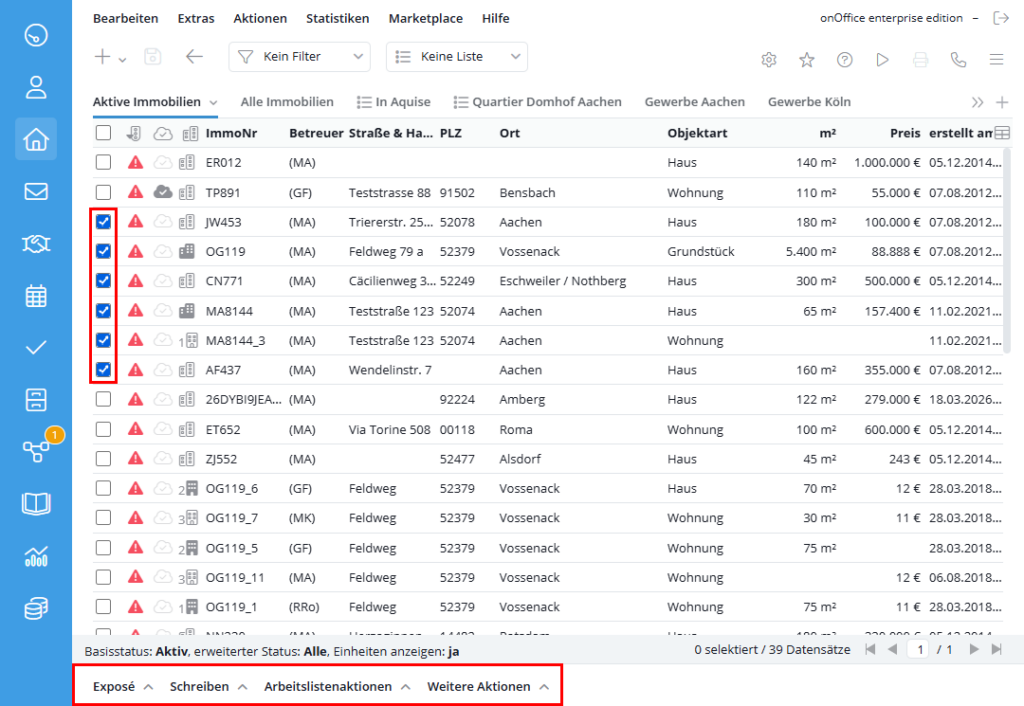Expand the Exposé actions

[123, 686]
